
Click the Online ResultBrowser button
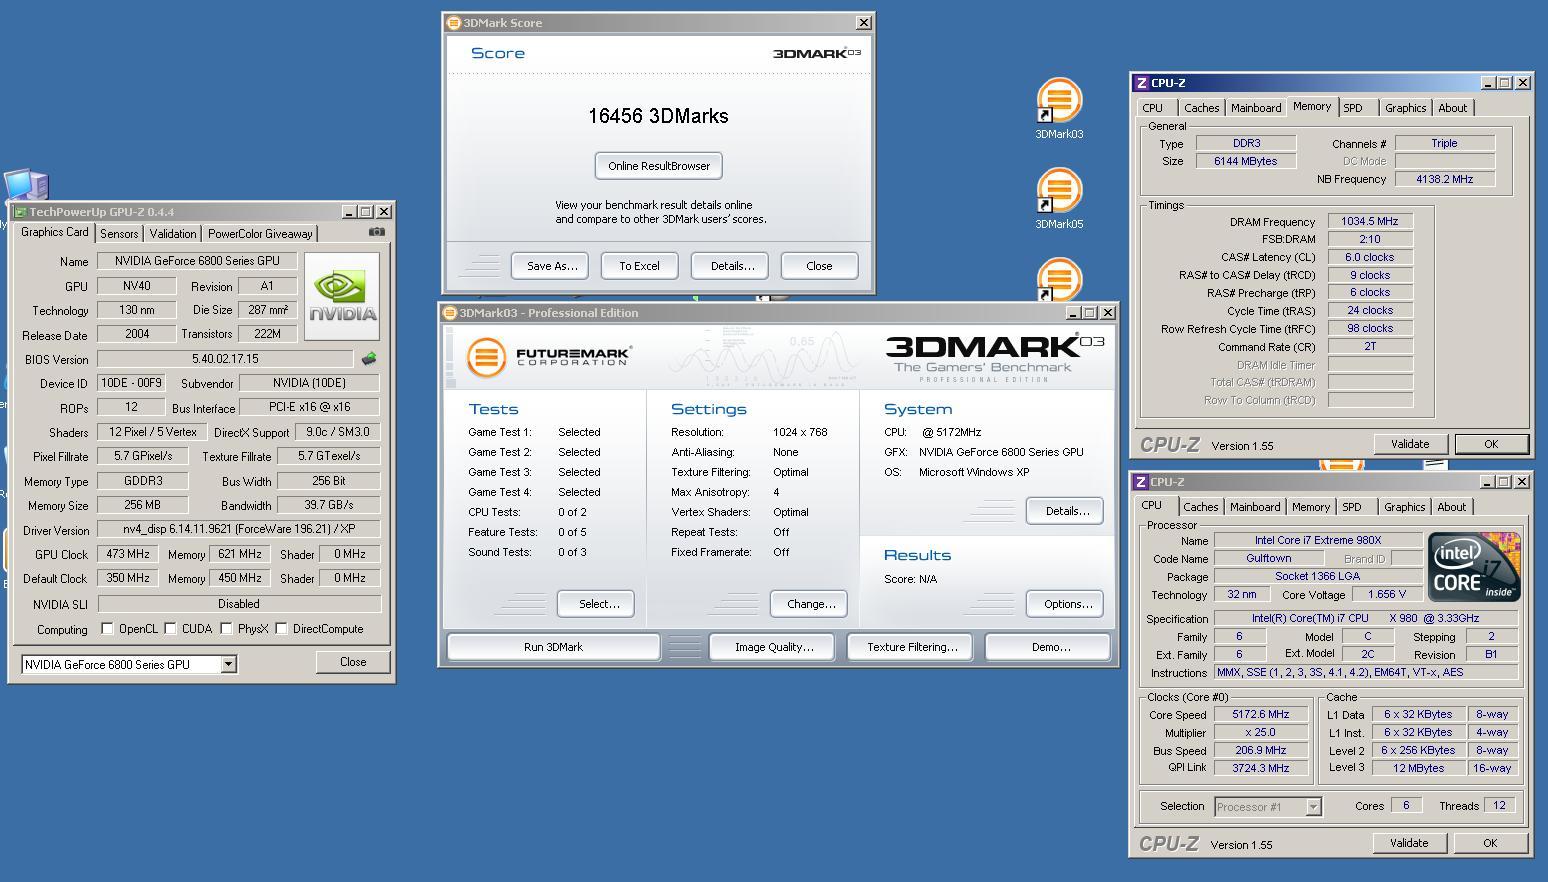coord(659,166)
